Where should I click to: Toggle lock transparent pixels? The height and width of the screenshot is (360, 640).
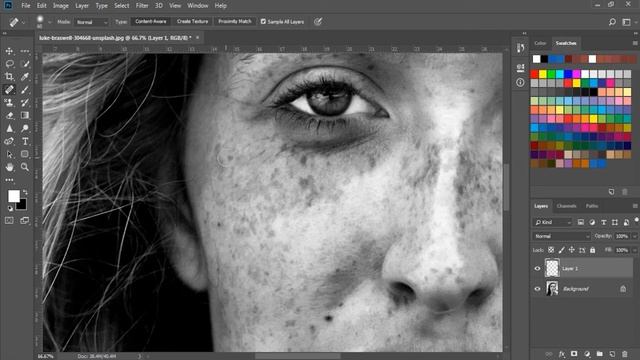click(x=551, y=250)
